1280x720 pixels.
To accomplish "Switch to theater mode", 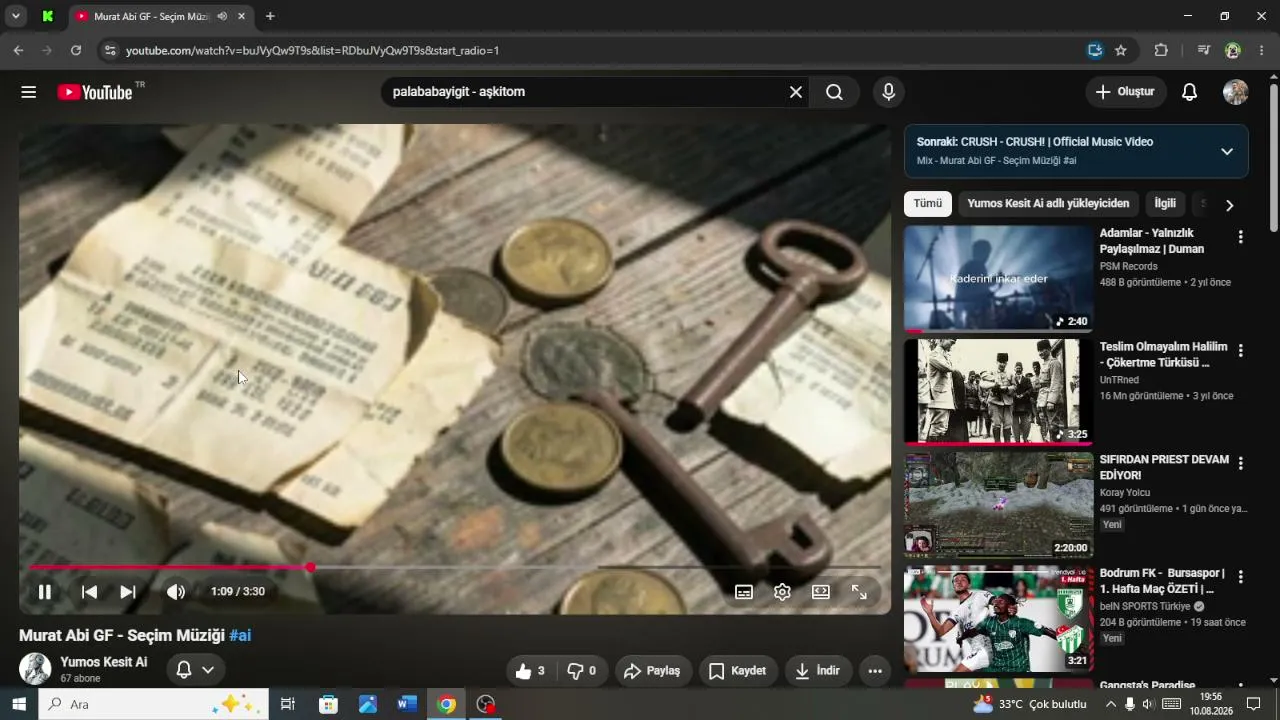I will point(821,592).
